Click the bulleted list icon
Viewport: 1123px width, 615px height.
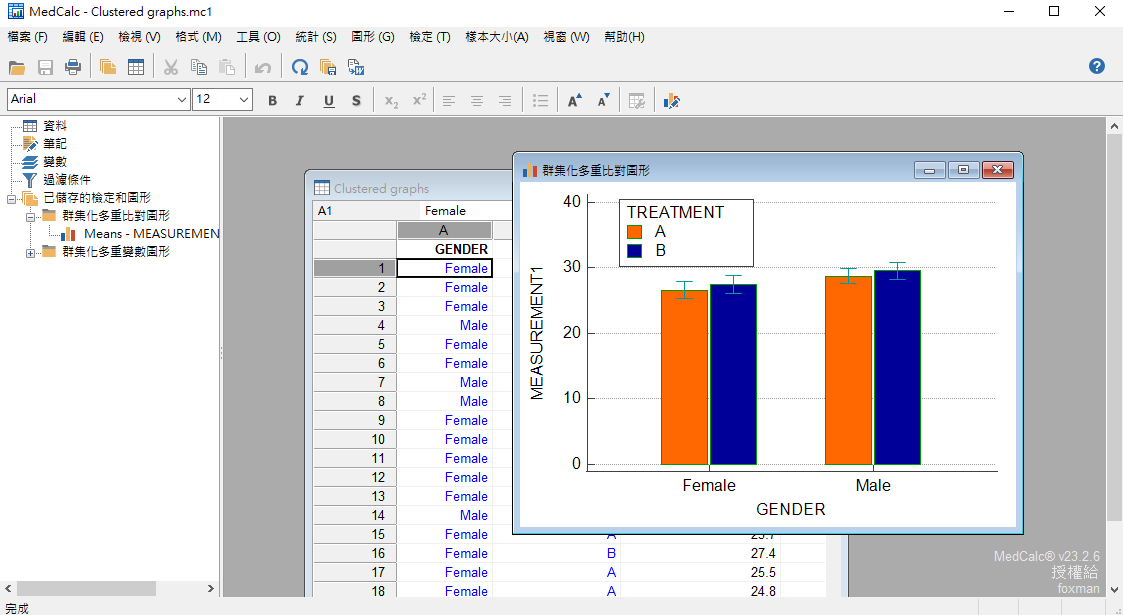(x=541, y=101)
